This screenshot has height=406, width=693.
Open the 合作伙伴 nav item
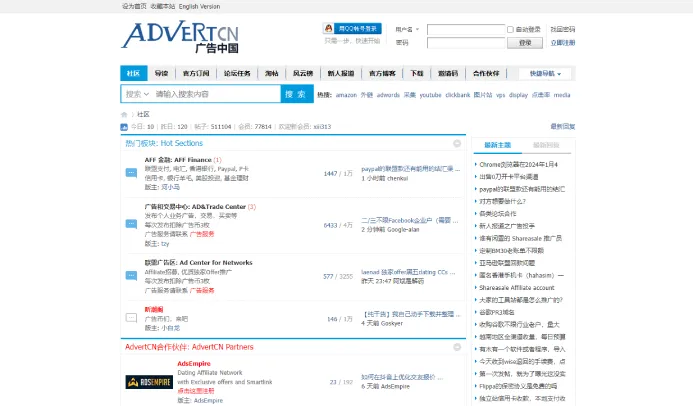click(x=486, y=73)
